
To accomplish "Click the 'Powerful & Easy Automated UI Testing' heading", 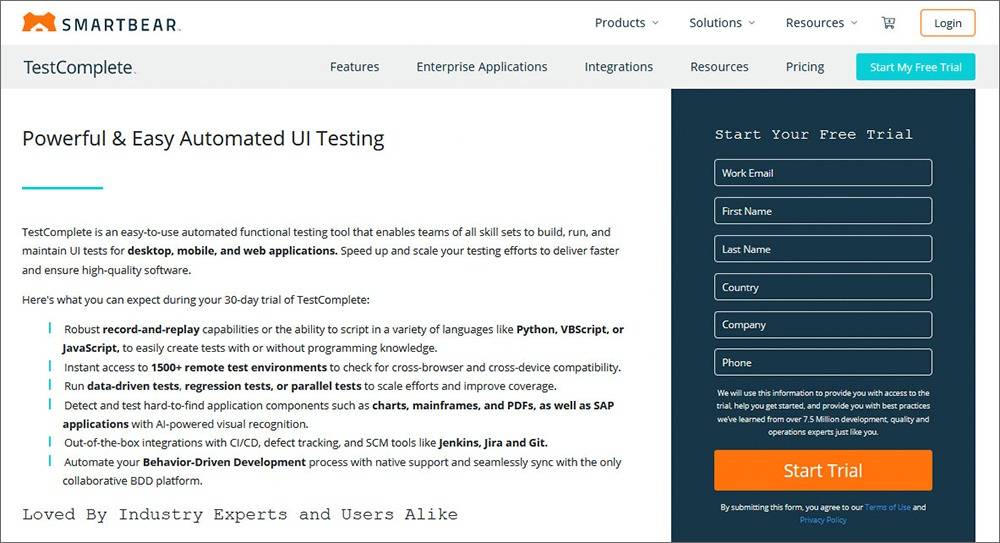I will tap(203, 138).
